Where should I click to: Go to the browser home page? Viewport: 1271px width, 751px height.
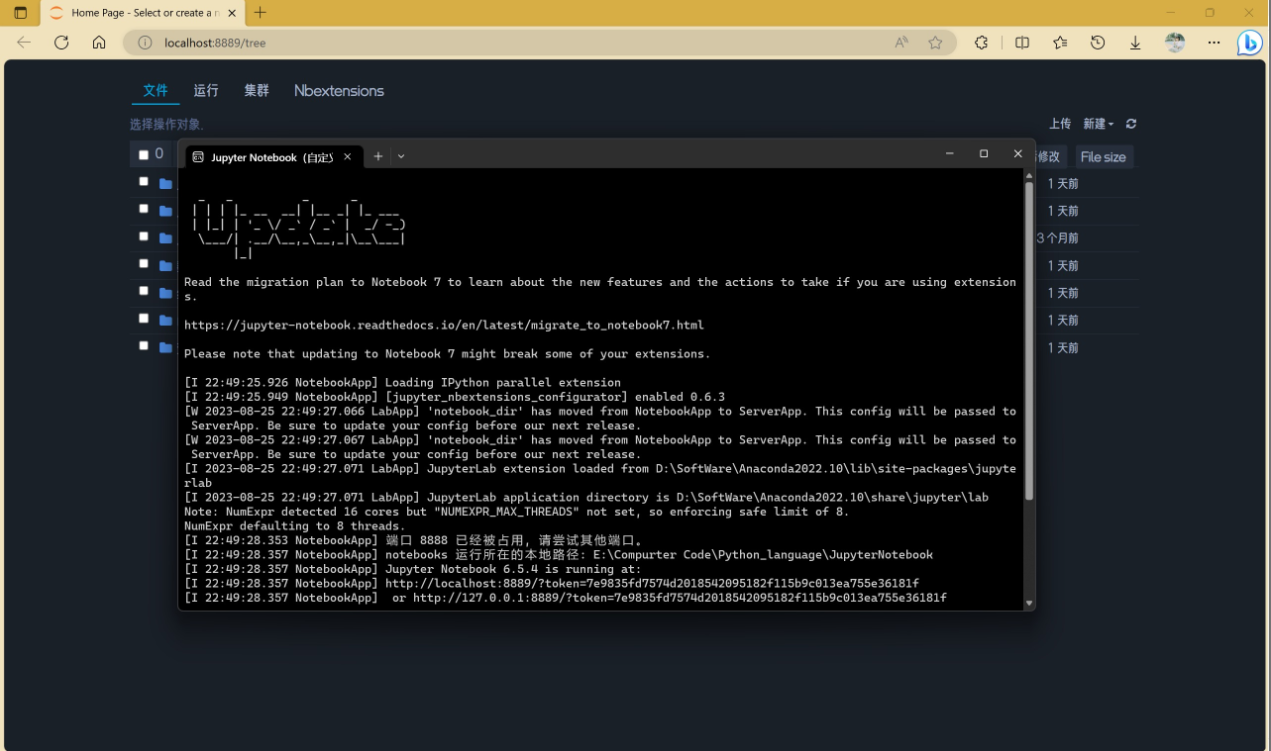click(98, 43)
